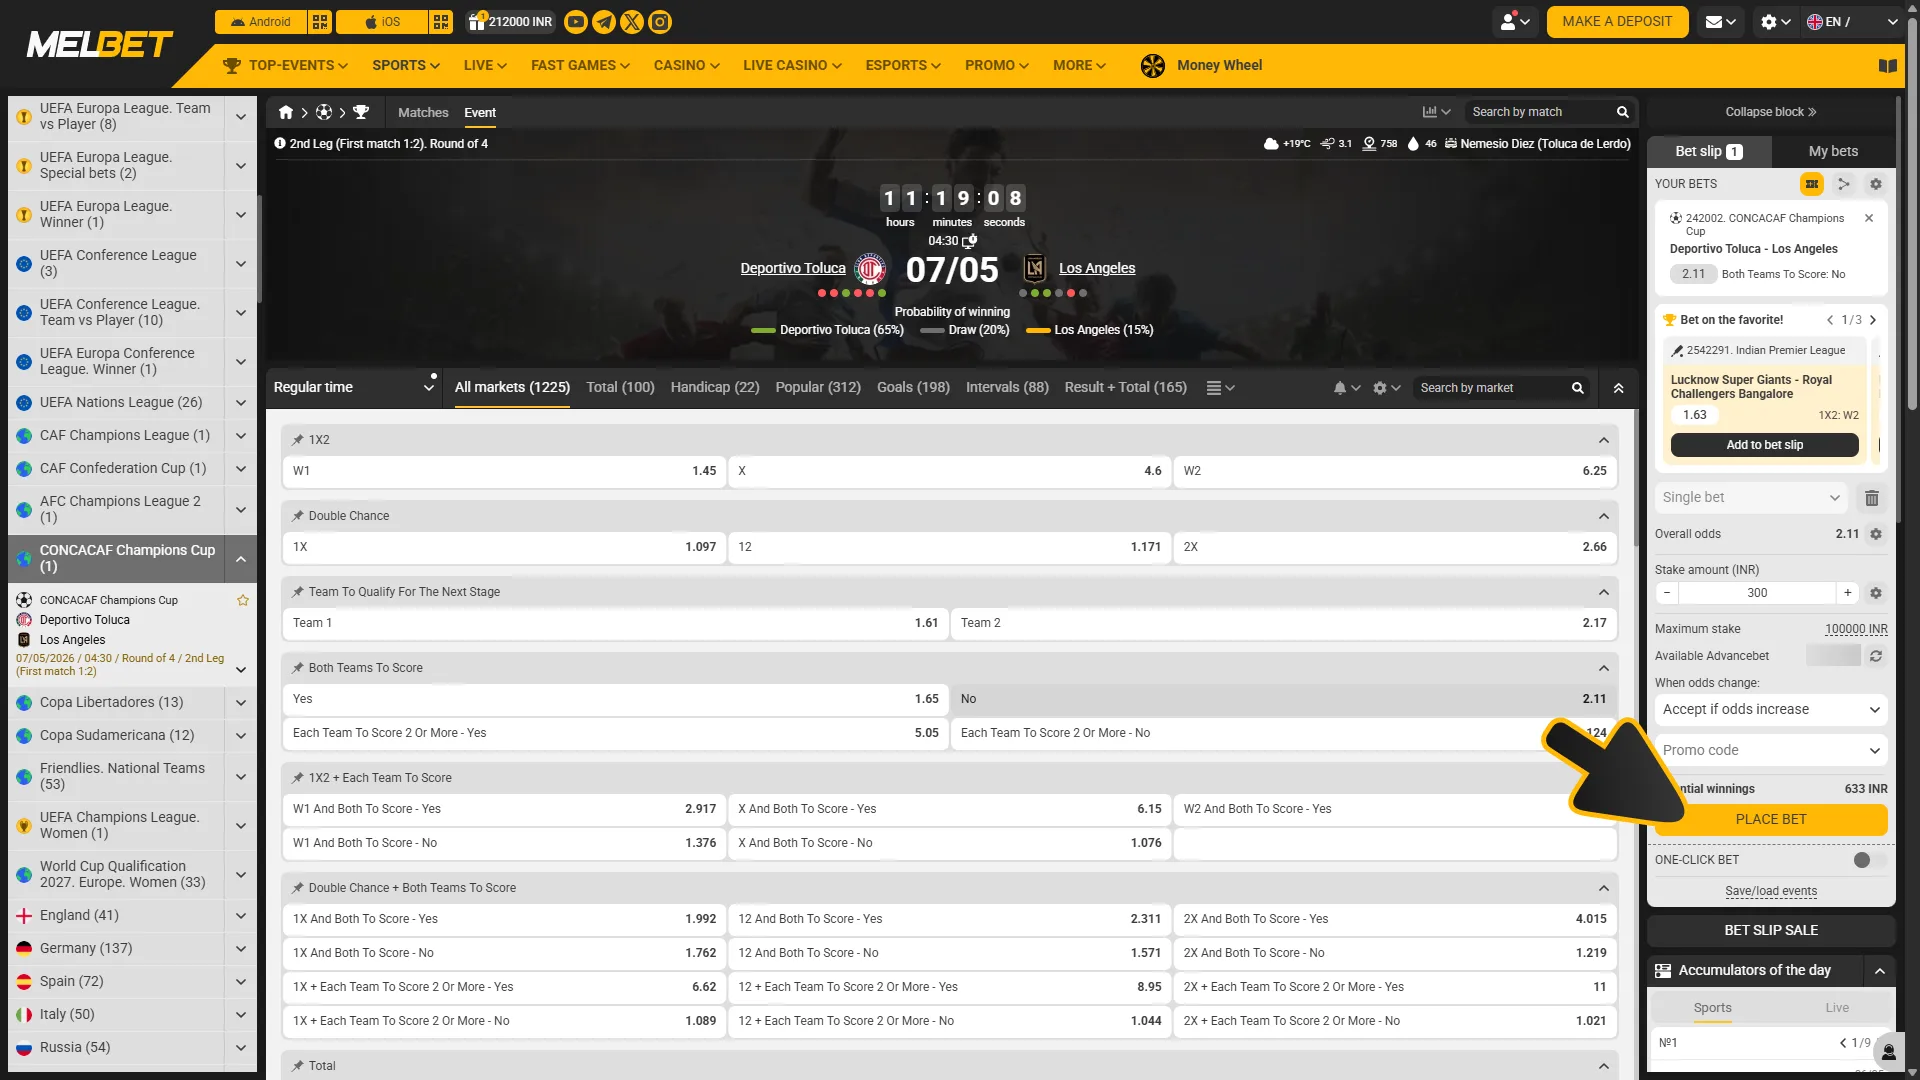Open the Single bet type dropdown
This screenshot has height=1080, width=1920.
tap(1751, 498)
